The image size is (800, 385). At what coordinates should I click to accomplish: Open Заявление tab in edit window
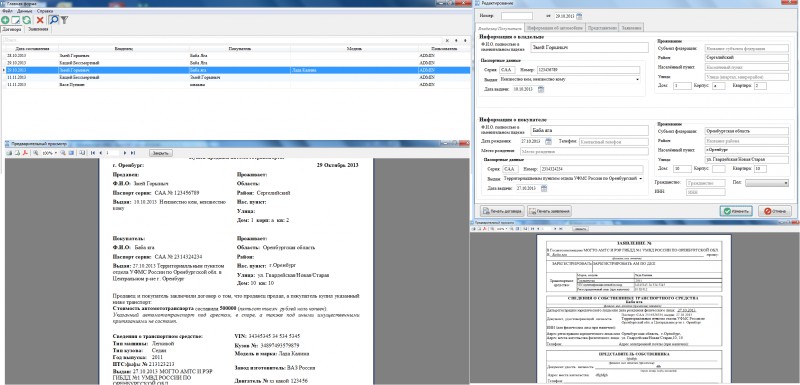632,28
